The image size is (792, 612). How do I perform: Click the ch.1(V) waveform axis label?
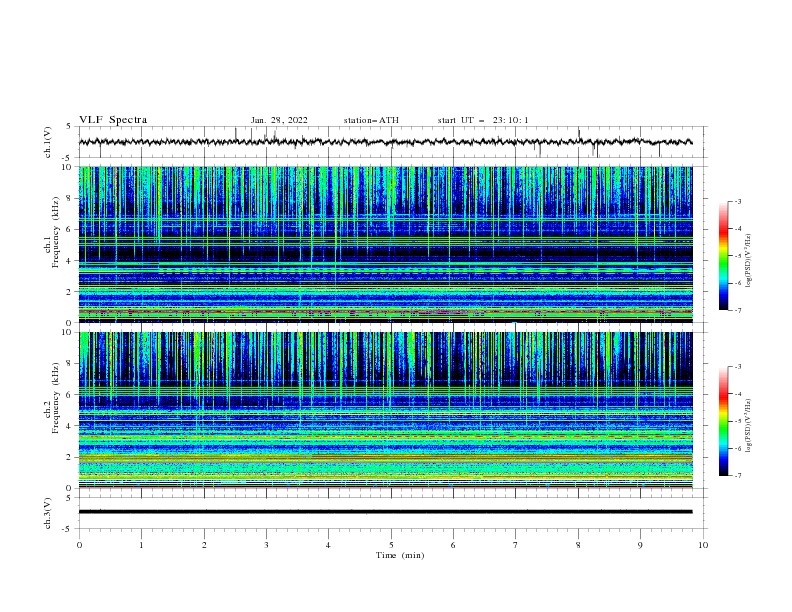click(x=48, y=142)
